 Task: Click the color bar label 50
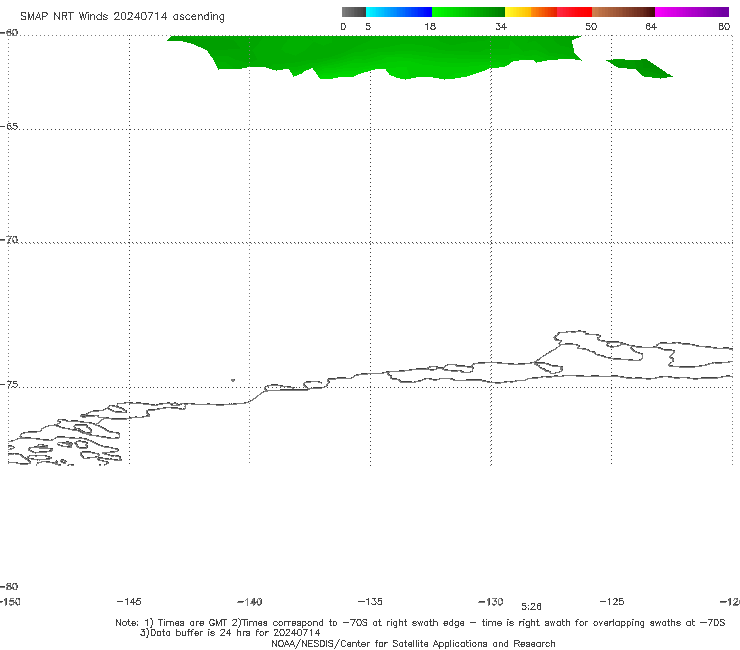tap(591, 27)
